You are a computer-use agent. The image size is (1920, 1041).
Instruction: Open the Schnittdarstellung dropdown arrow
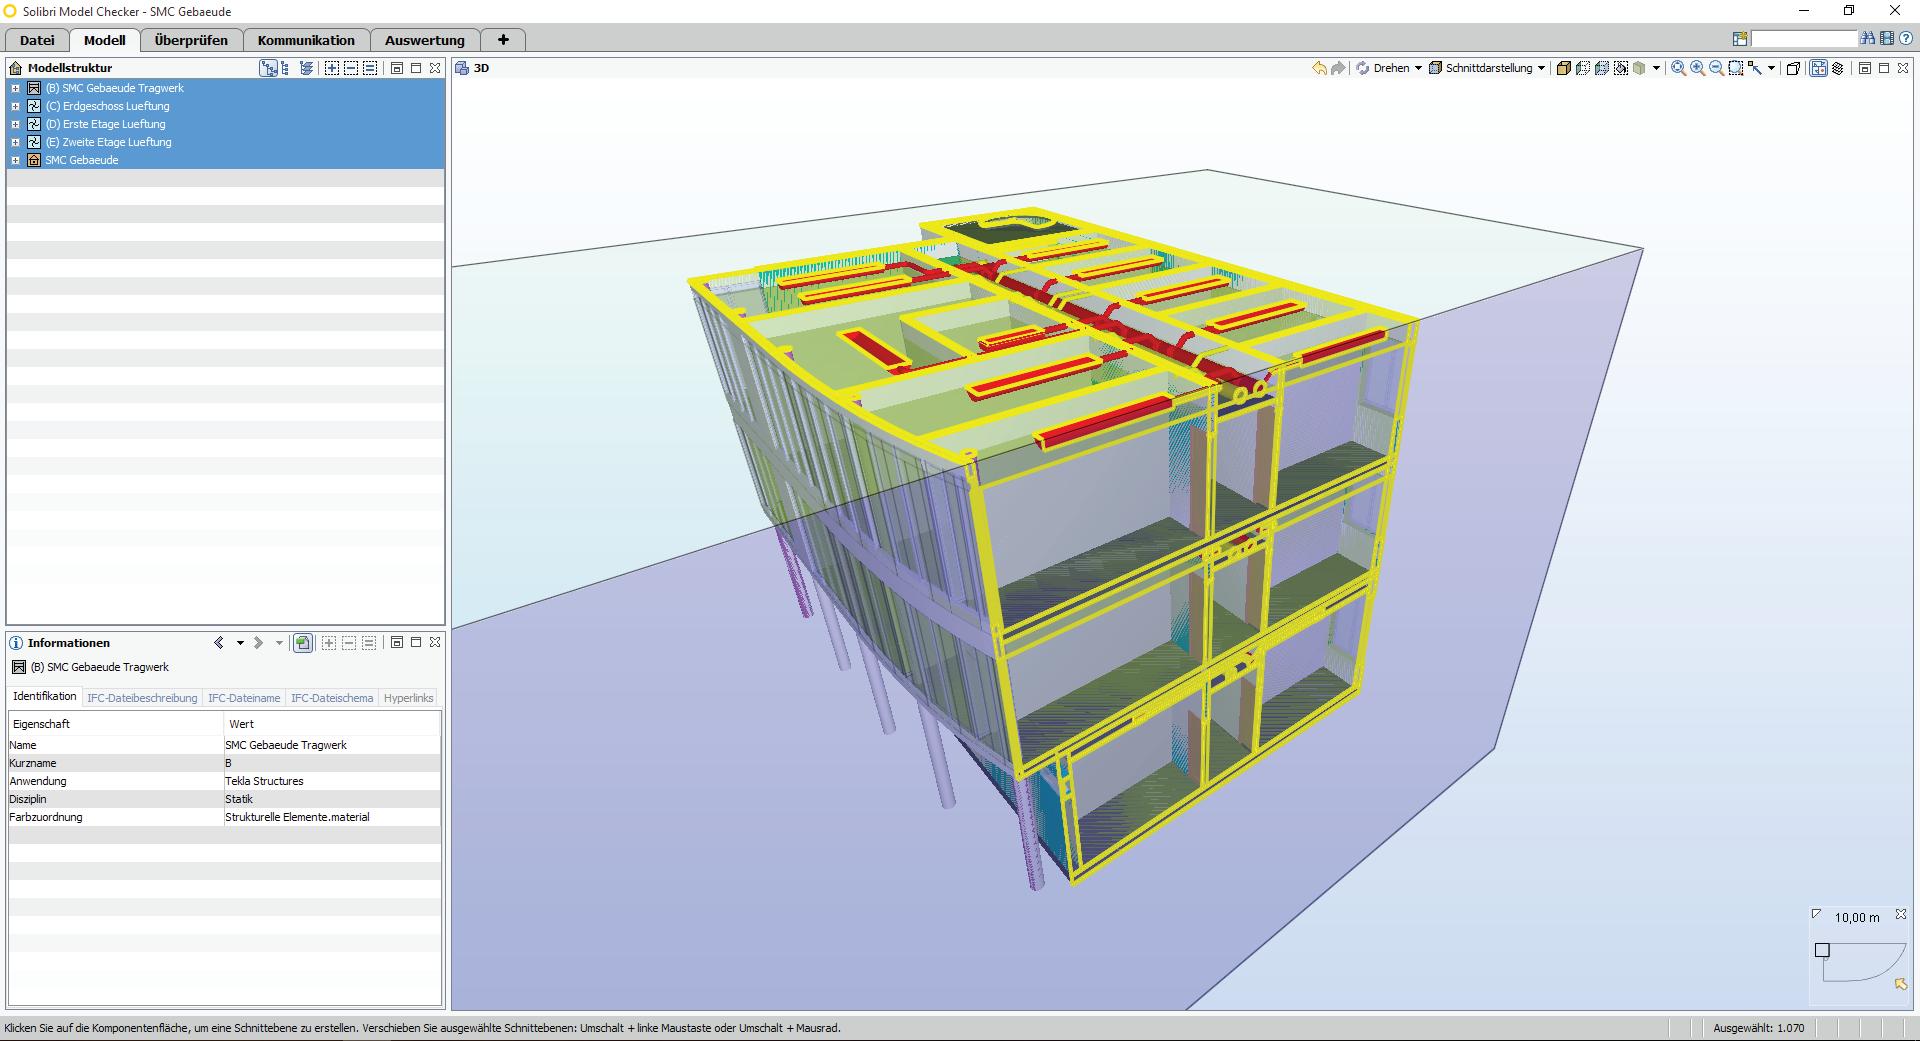click(x=1541, y=68)
